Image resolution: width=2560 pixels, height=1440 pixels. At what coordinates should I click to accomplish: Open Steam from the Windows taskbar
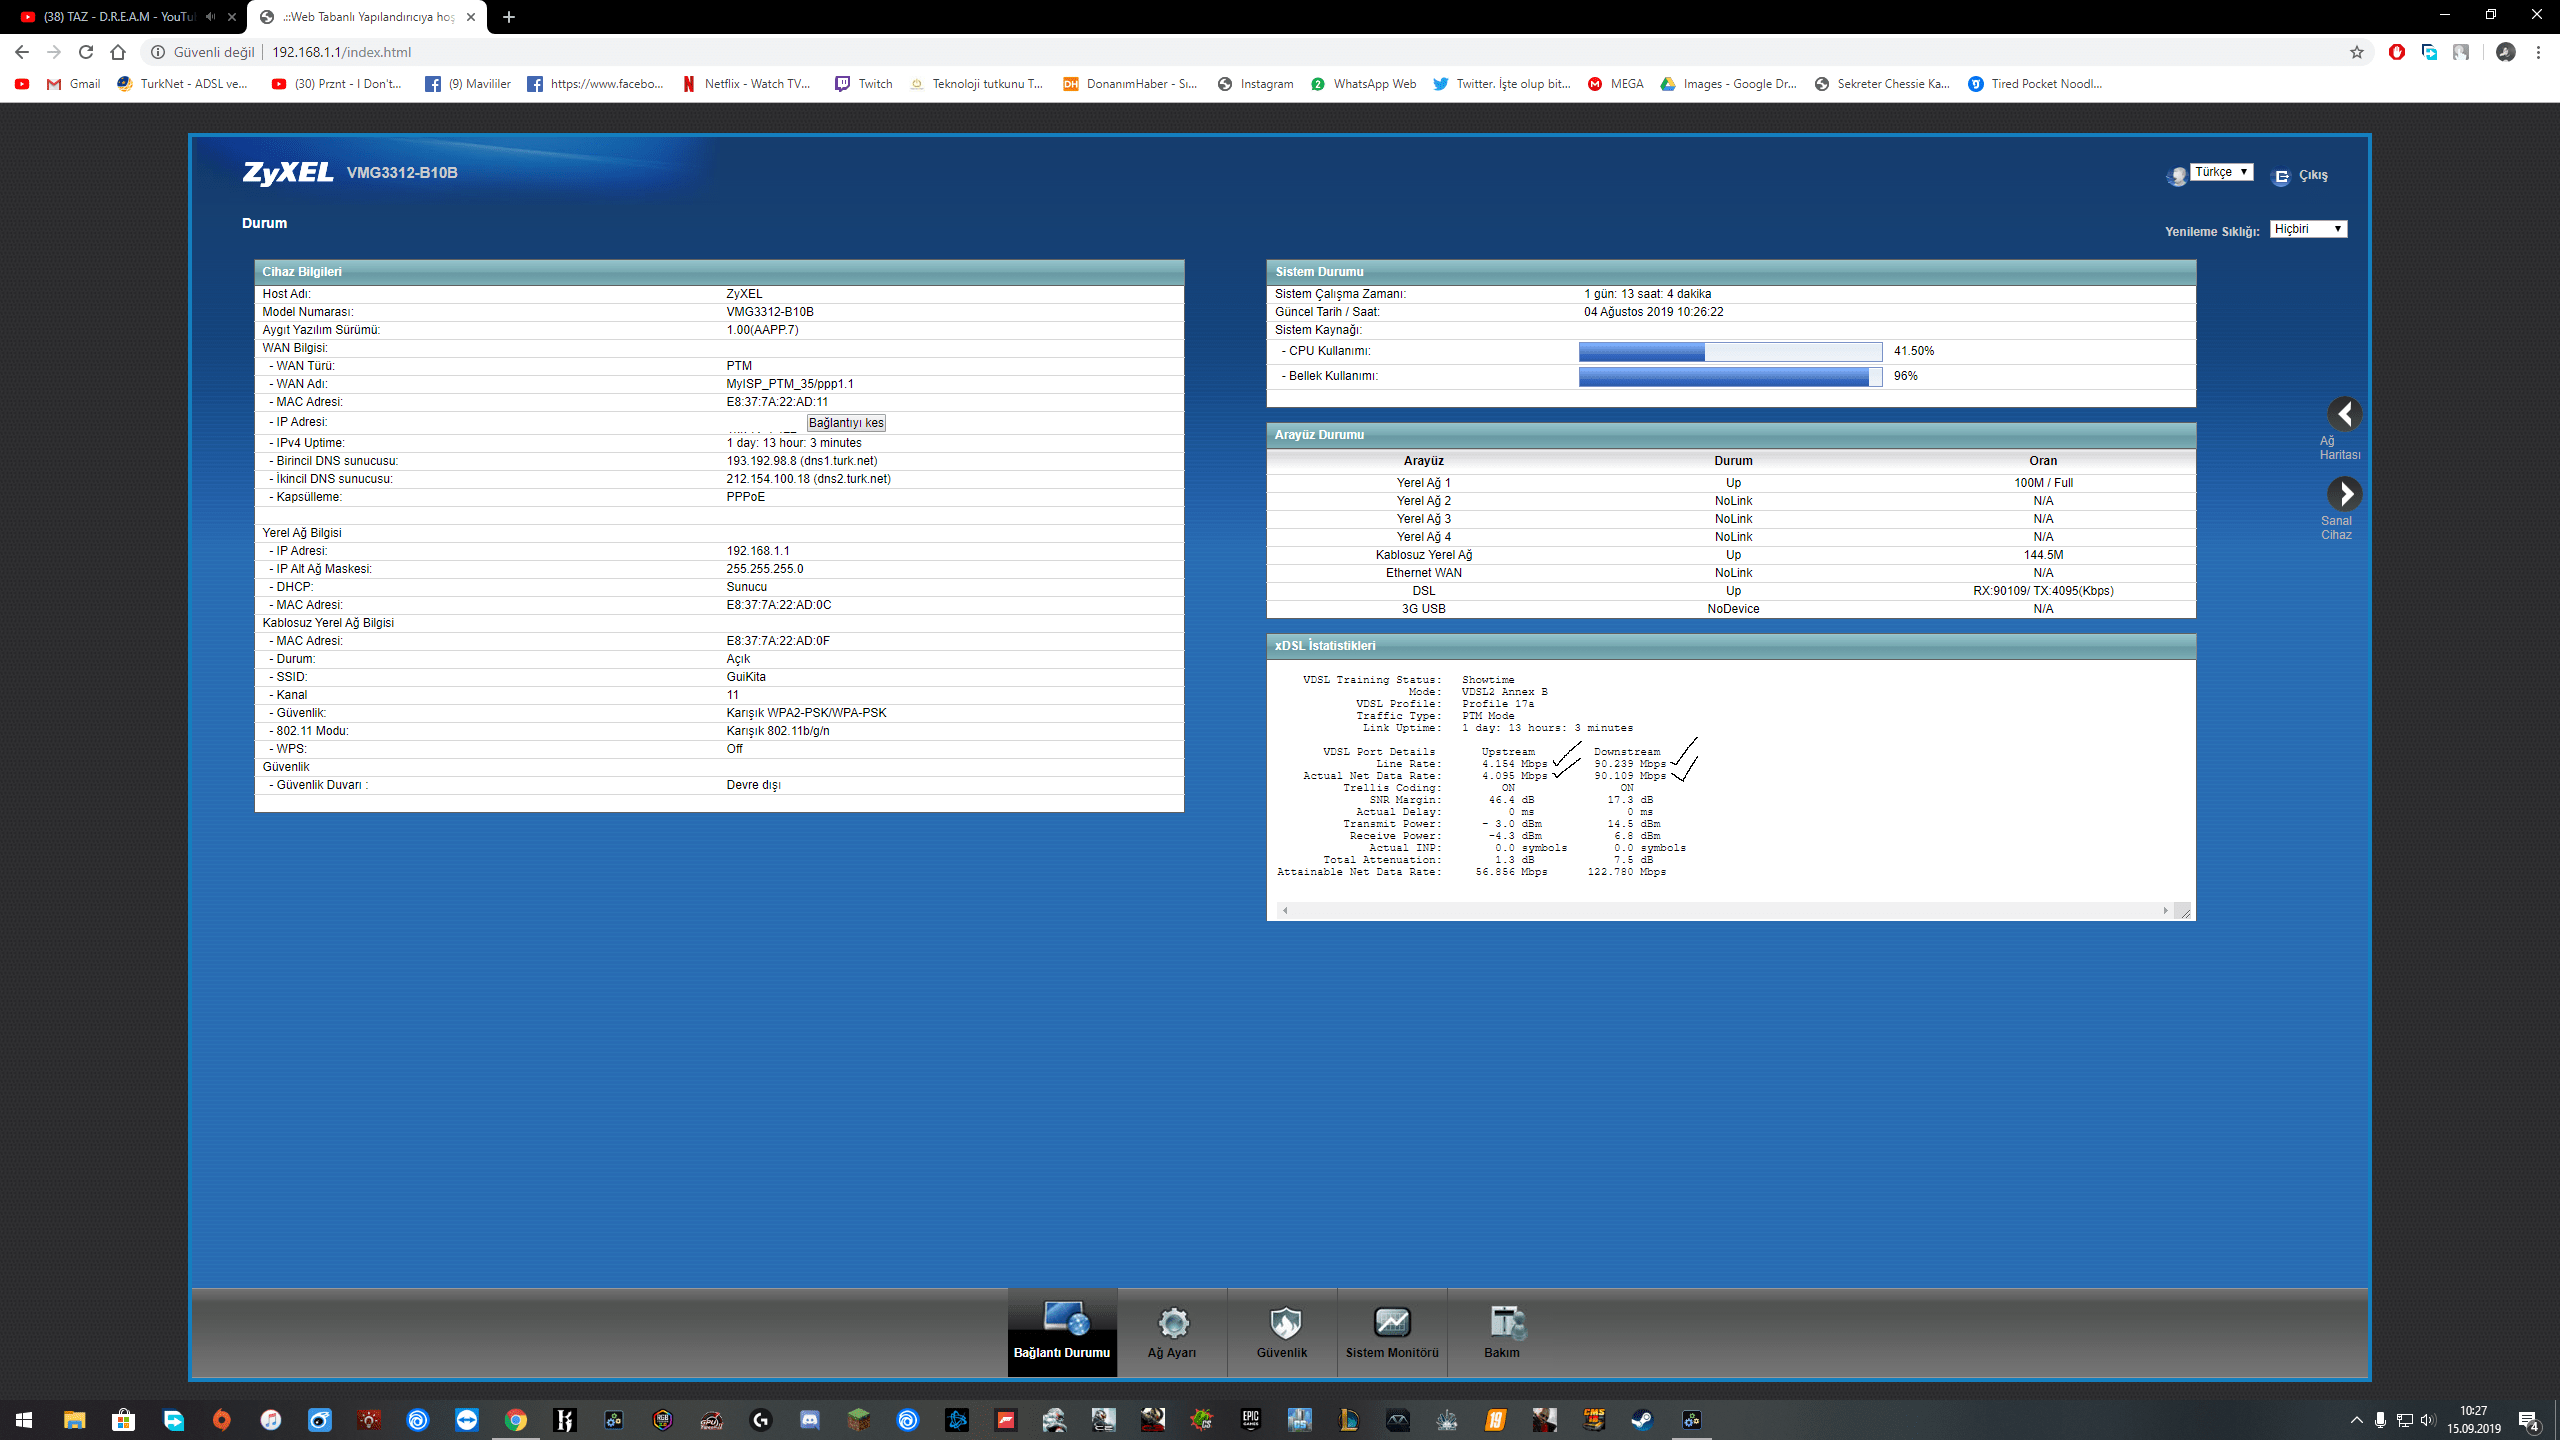pos(1642,1420)
